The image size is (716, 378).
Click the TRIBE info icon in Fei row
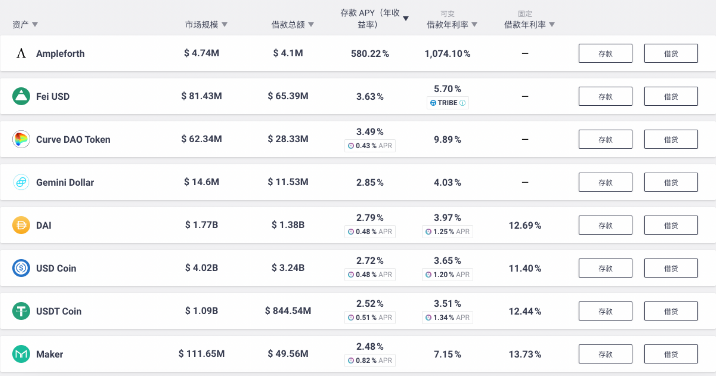[462, 103]
